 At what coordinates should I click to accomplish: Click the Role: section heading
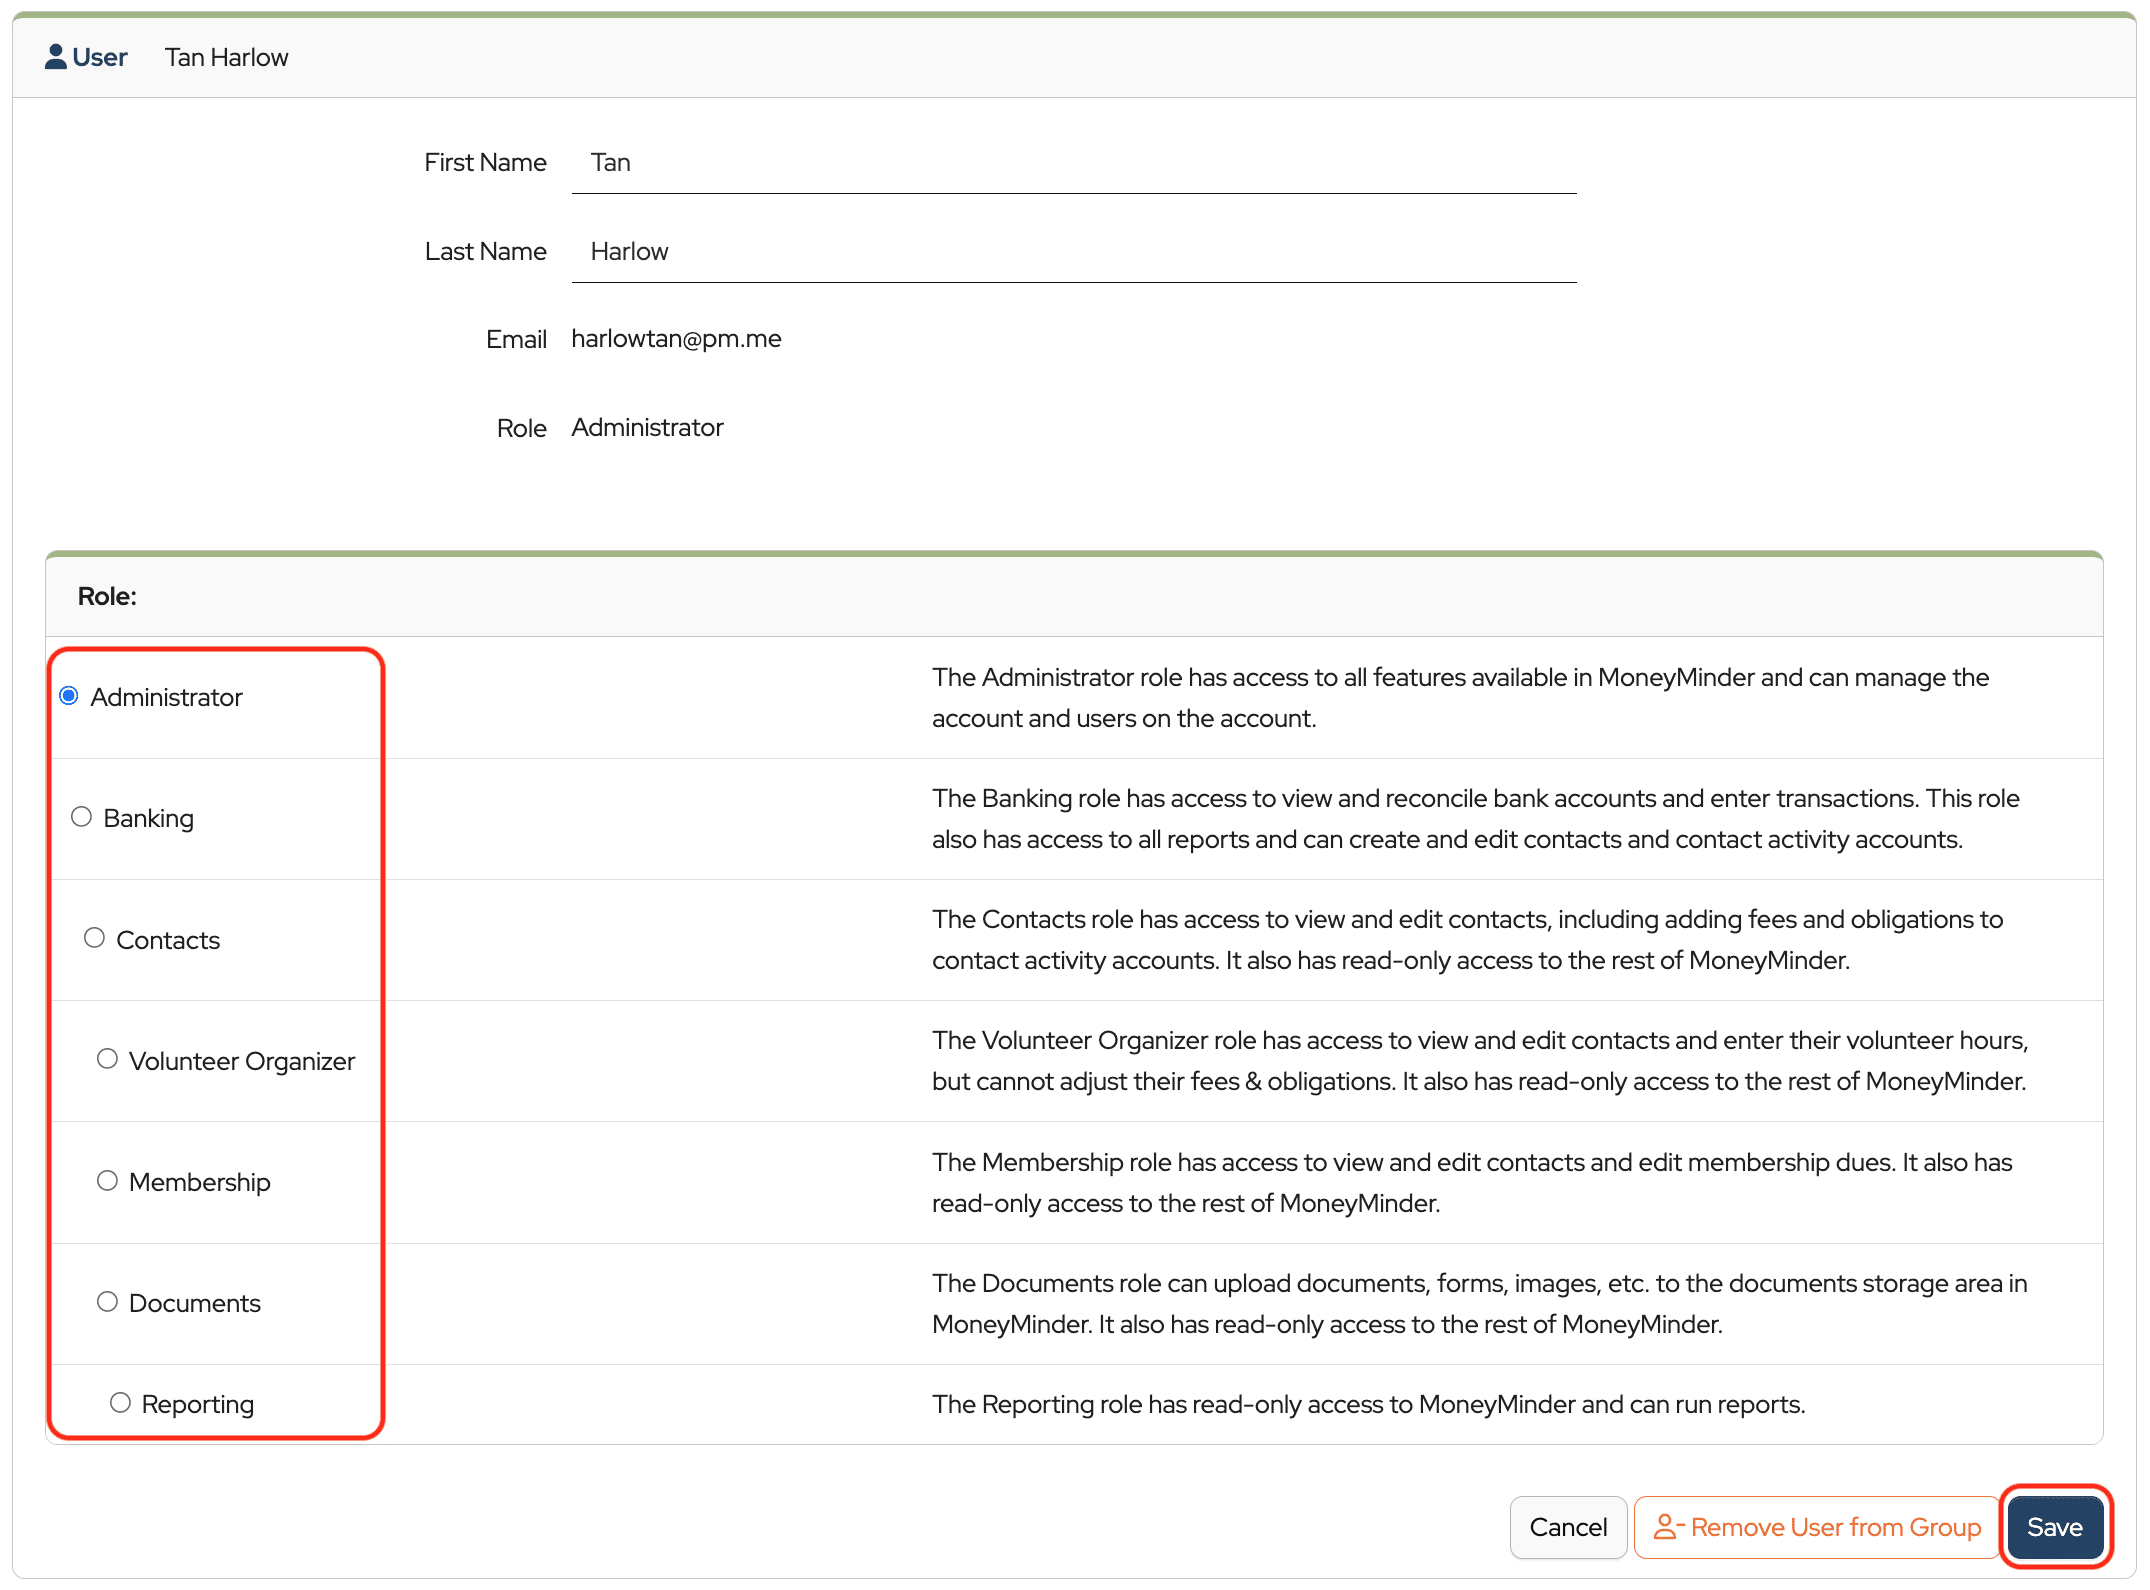tap(107, 596)
